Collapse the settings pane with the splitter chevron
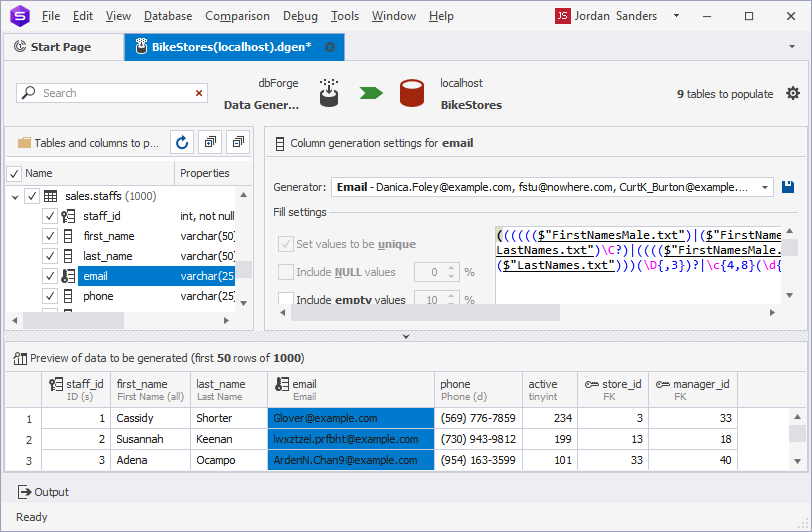Viewport: 812px width, 532px height. tap(406, 336)
